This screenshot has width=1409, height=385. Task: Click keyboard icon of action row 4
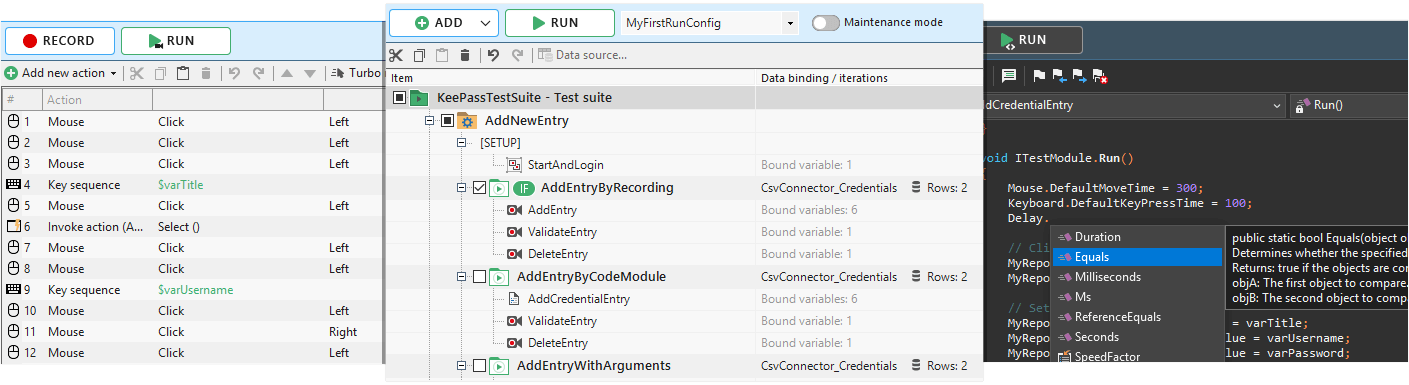[x=13, y=185]
